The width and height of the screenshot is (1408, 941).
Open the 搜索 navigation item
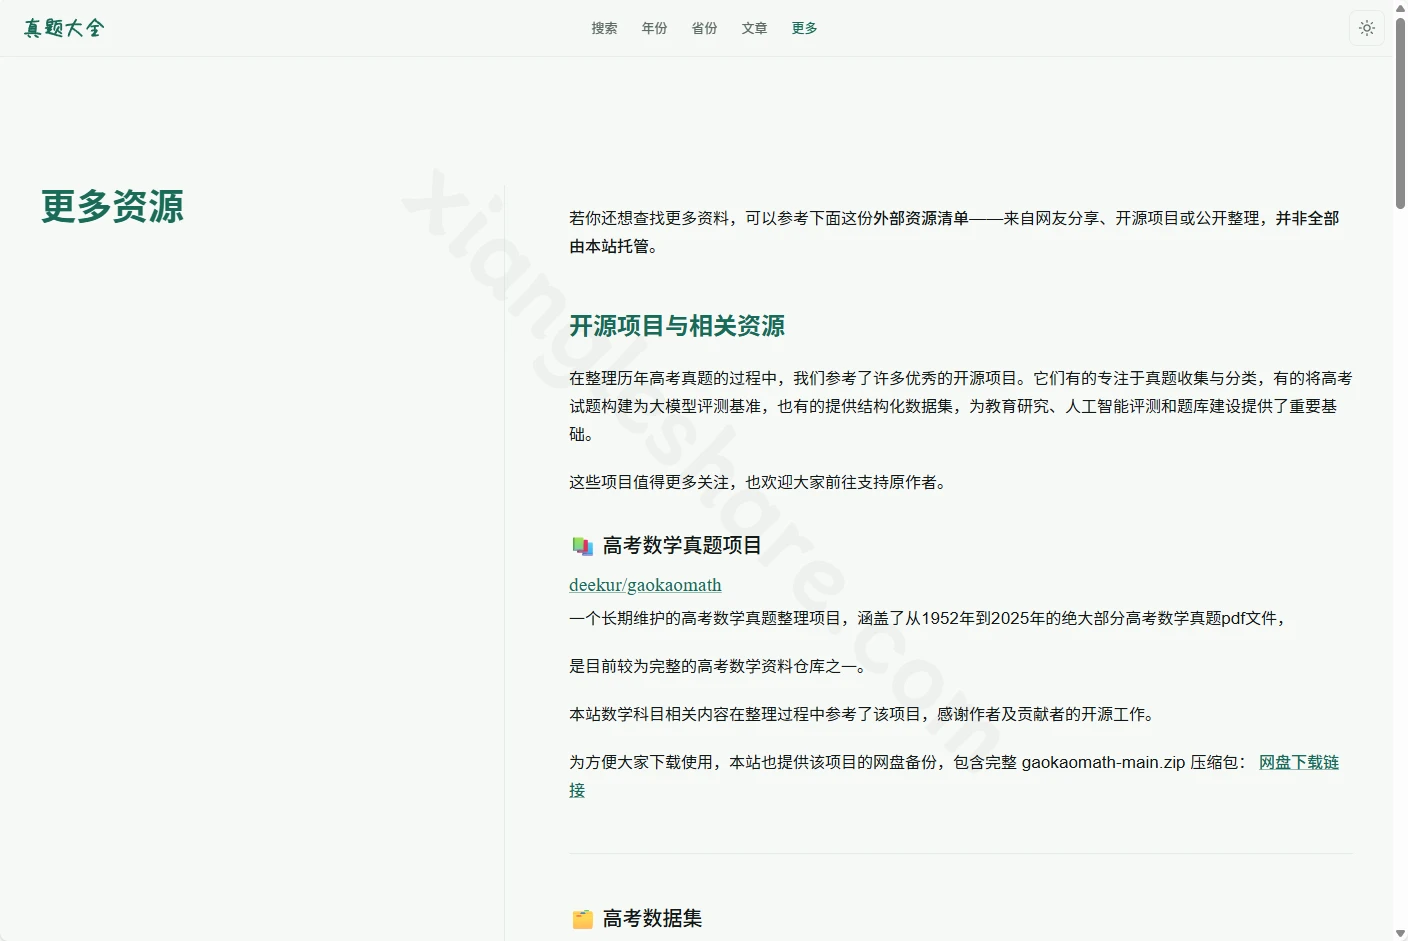(604, 28)
